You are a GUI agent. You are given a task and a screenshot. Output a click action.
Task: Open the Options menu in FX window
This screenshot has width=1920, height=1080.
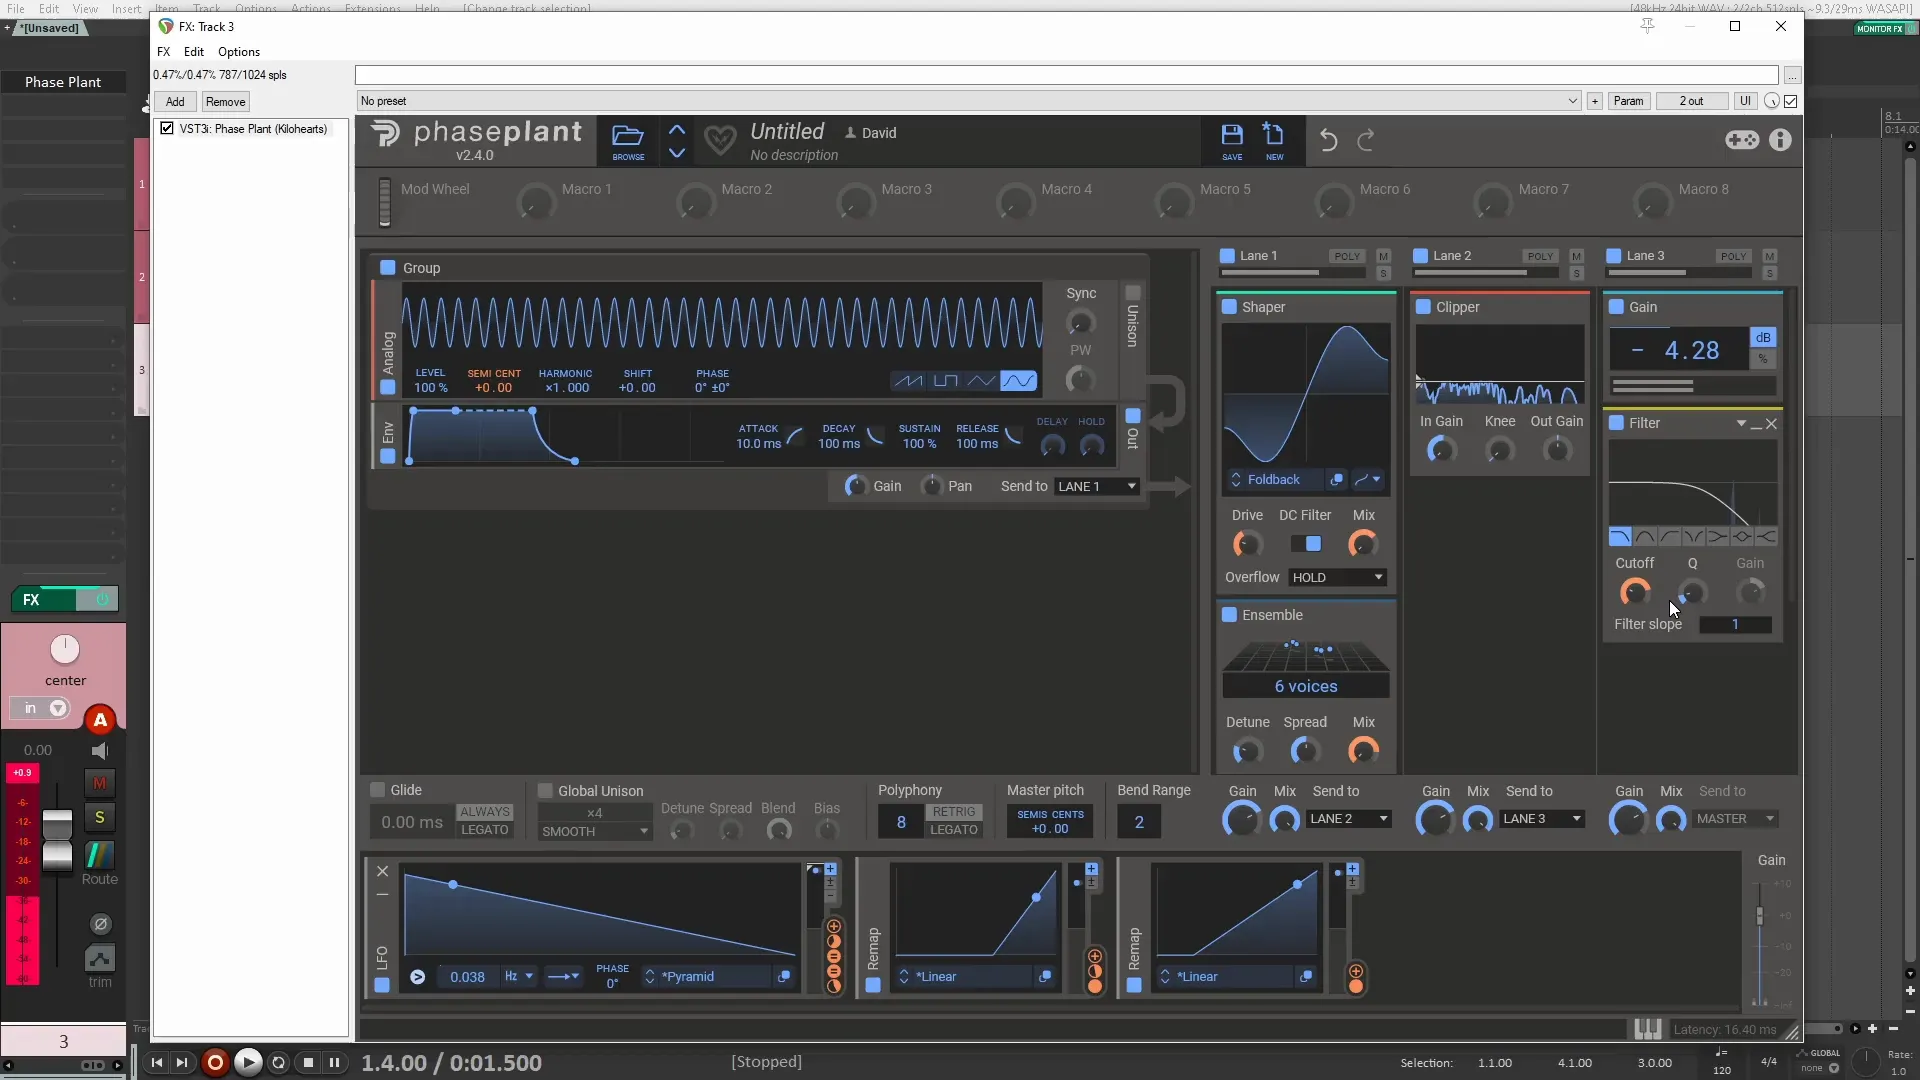[239, 52]
